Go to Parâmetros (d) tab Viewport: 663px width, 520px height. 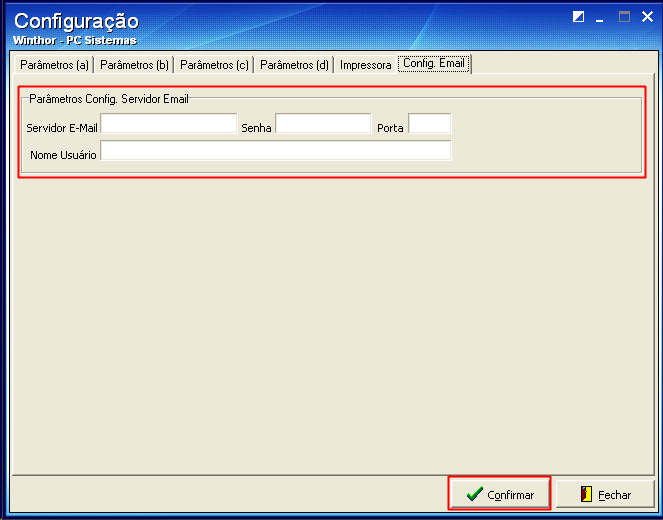click(294, 65)
